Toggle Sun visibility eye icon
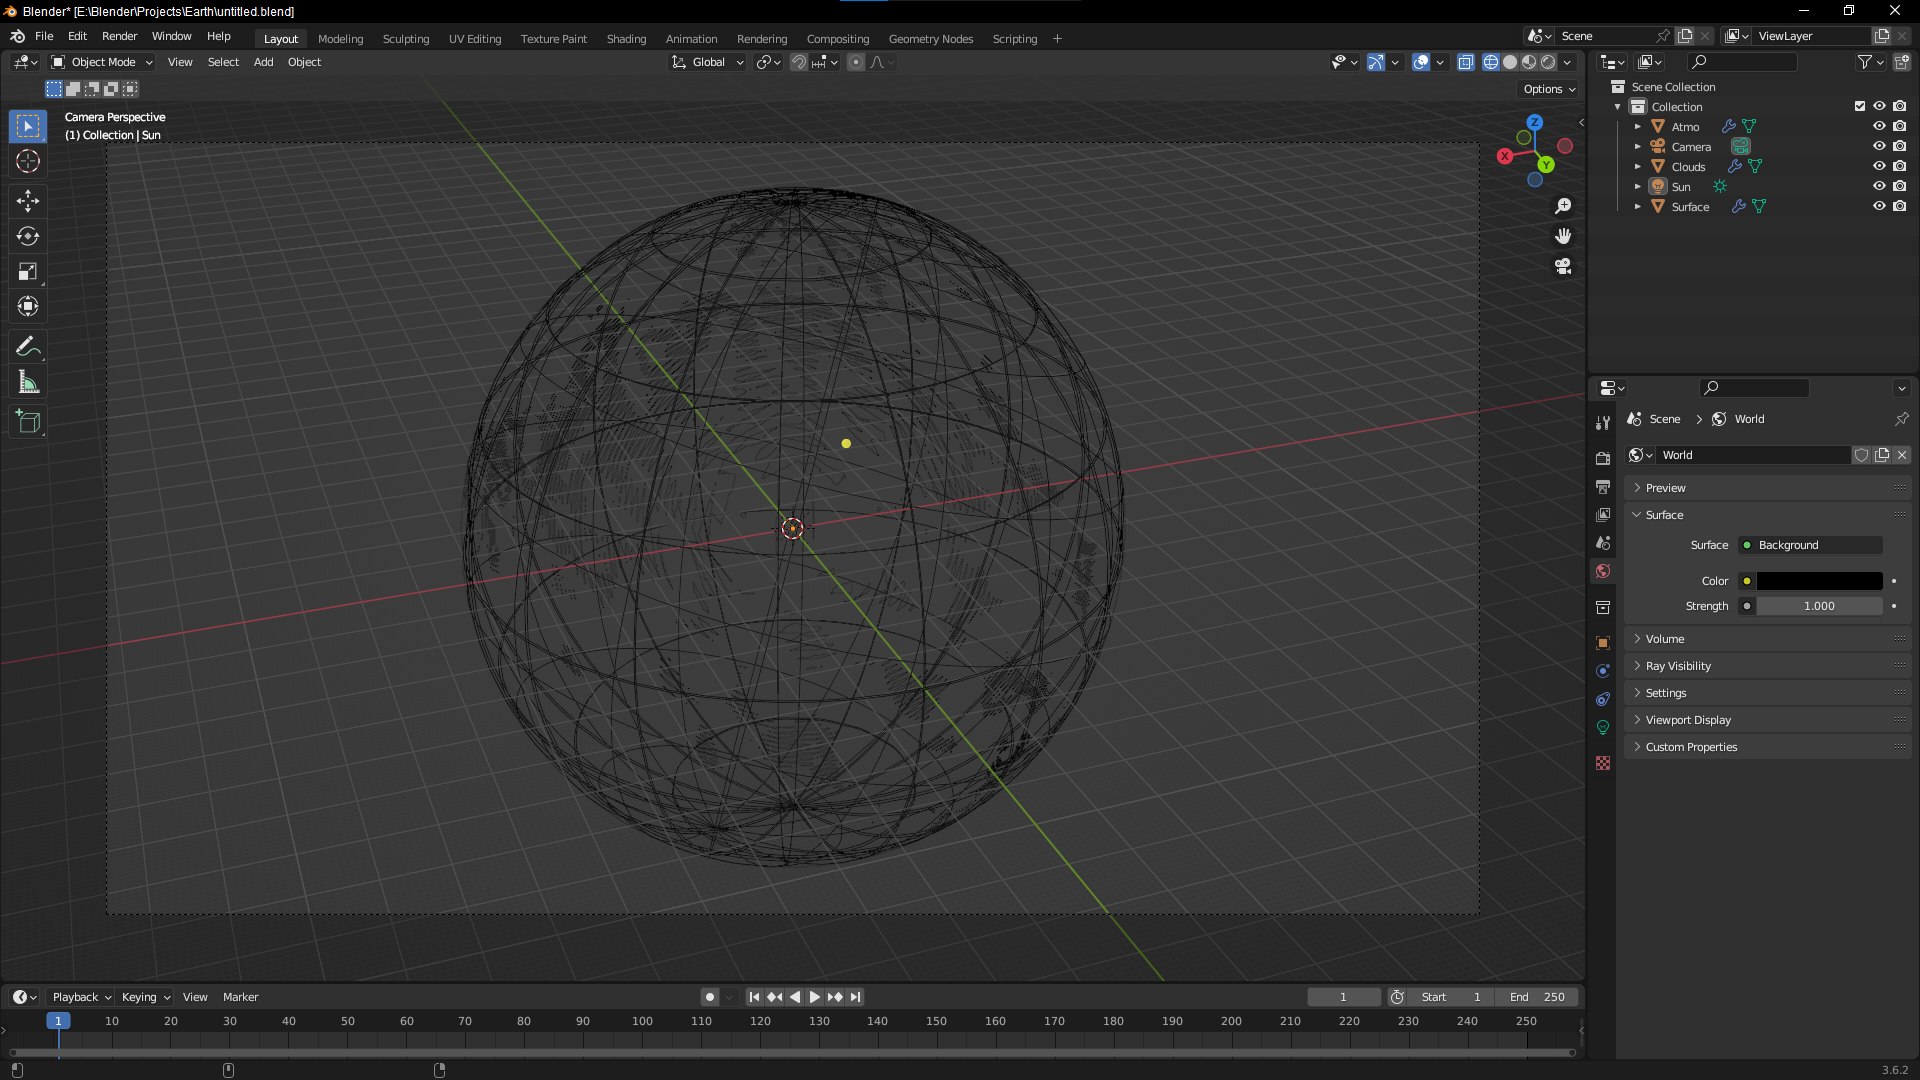Viewport: 1920px width, 1080px height. [x=1879, y=186]
